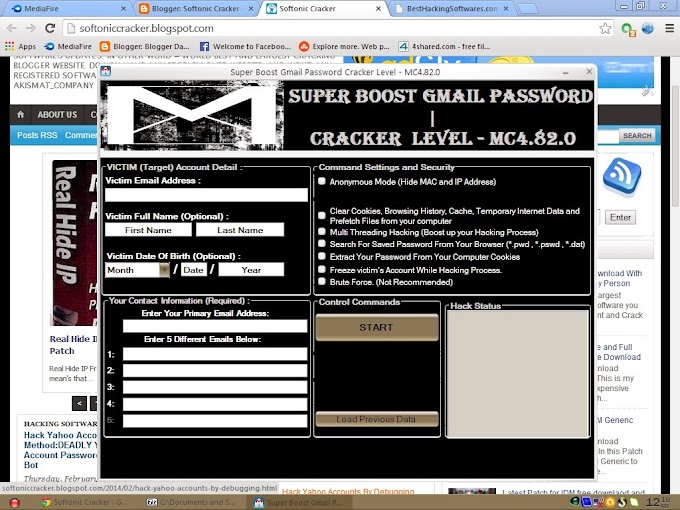Open the Welcome to Facebook bookmark
Screen dimensions: 680x510
click(x=245, y=46)
